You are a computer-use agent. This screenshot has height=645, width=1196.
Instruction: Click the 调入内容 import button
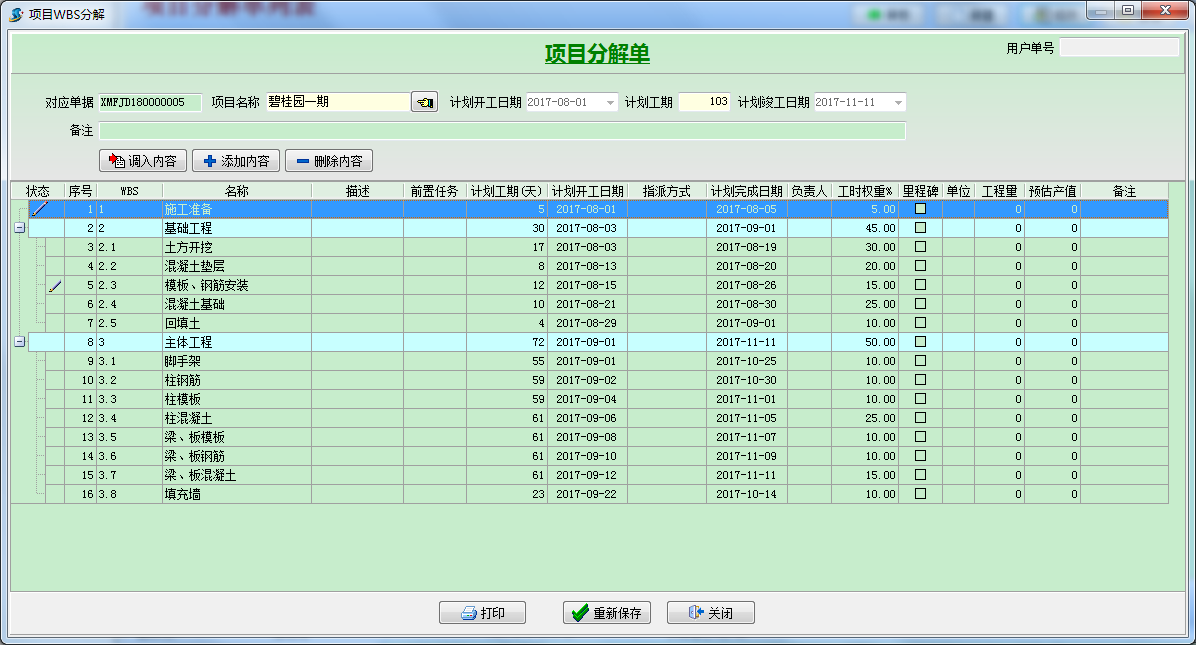pos(143,161)
